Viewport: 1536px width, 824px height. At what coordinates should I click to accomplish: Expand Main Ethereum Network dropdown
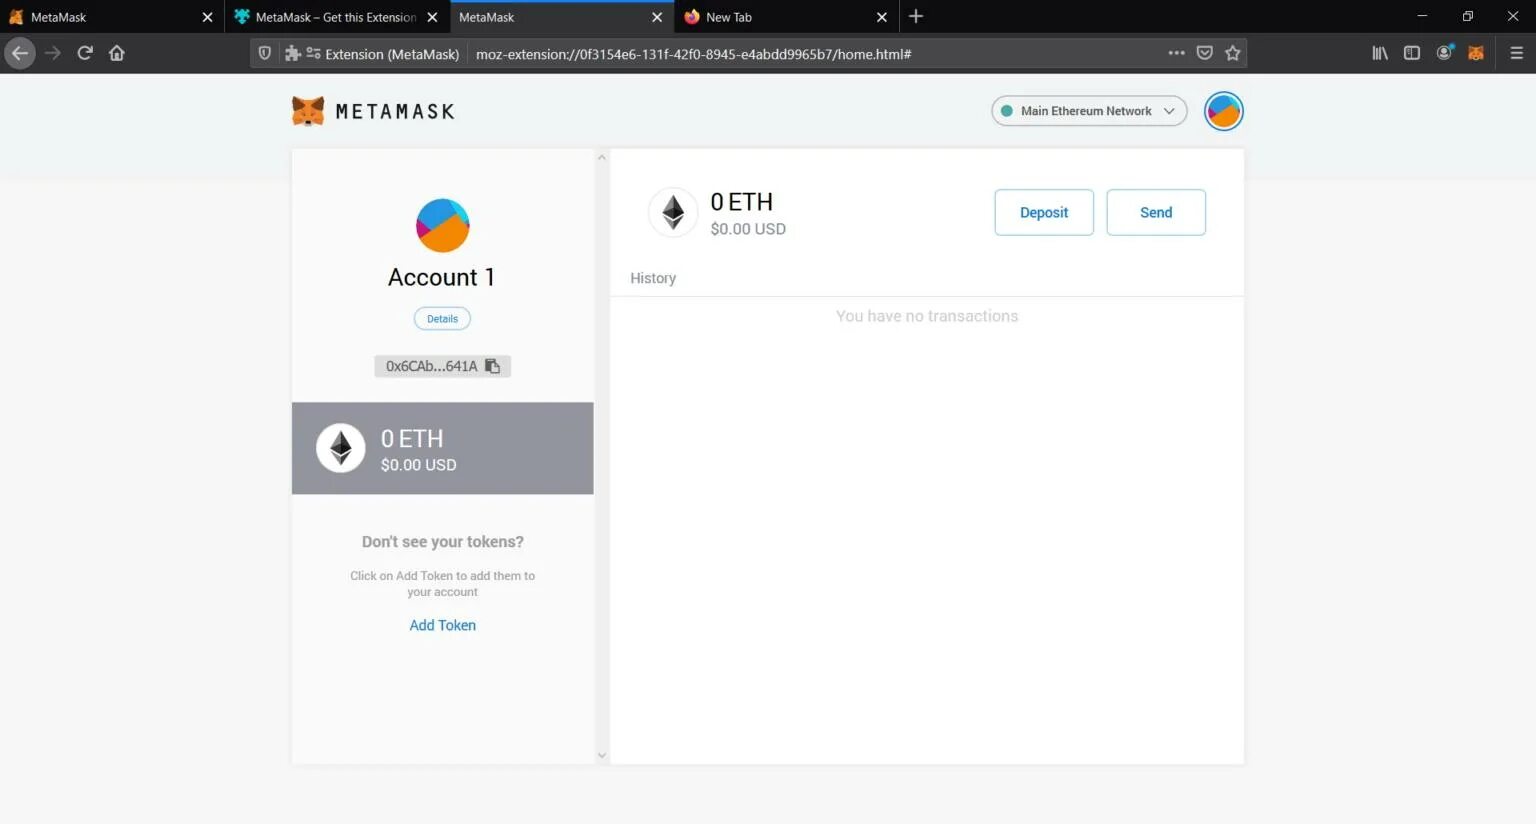(1089, 111)
